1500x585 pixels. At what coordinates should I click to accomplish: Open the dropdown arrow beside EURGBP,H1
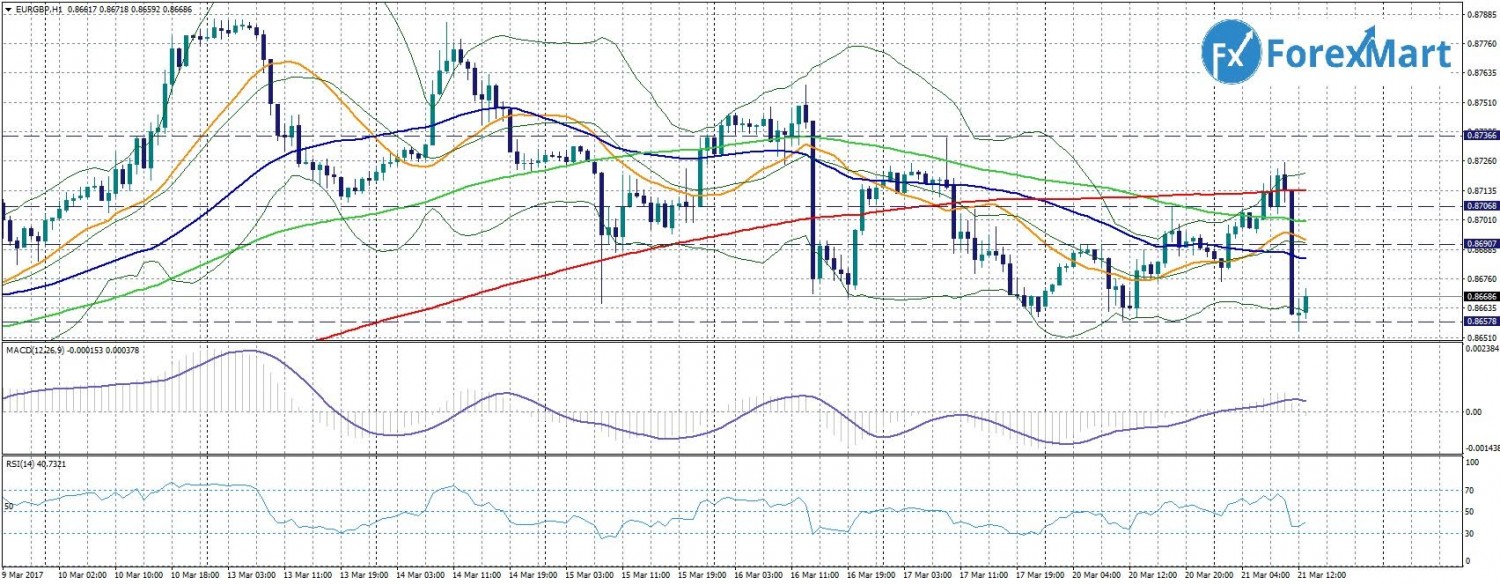click(8, 8)
